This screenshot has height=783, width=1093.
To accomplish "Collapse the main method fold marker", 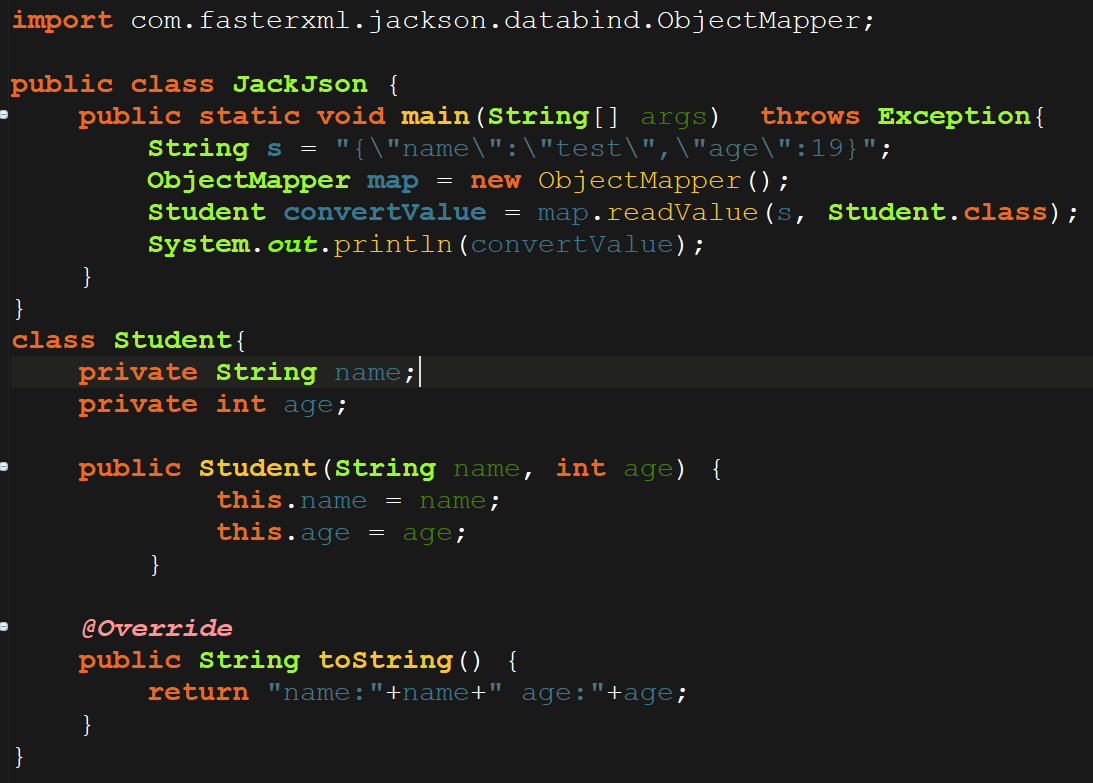I will [x=3, y=114].
